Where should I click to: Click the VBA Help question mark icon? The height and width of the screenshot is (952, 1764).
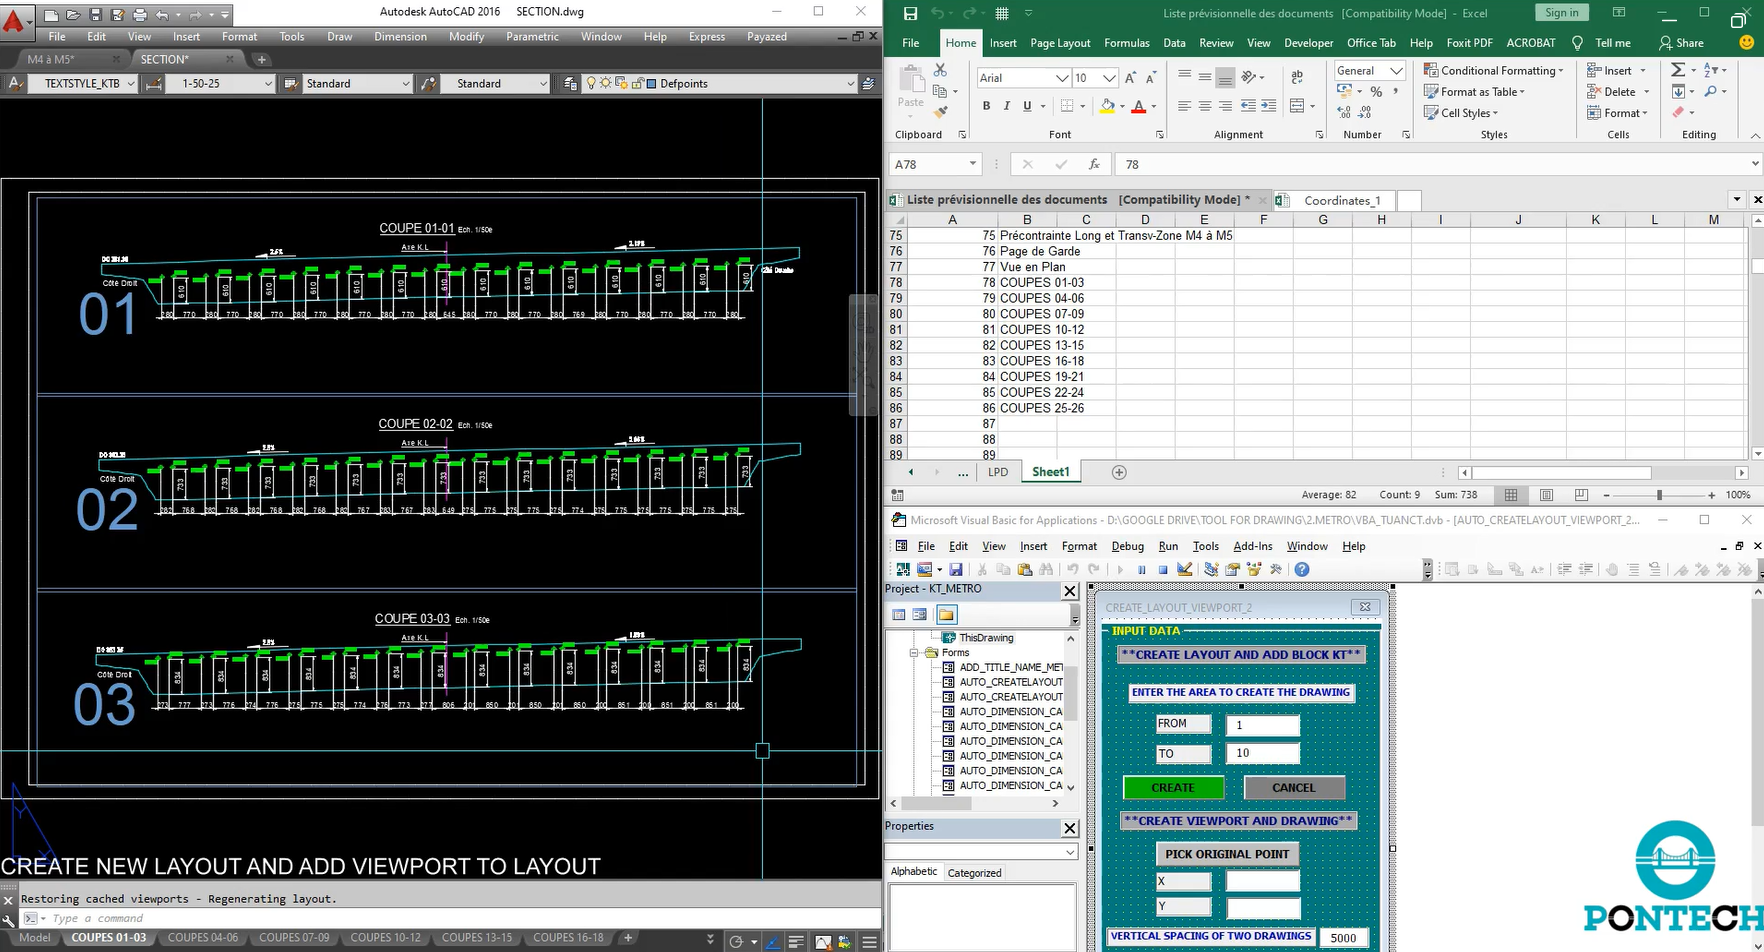tap(1301, 569)
